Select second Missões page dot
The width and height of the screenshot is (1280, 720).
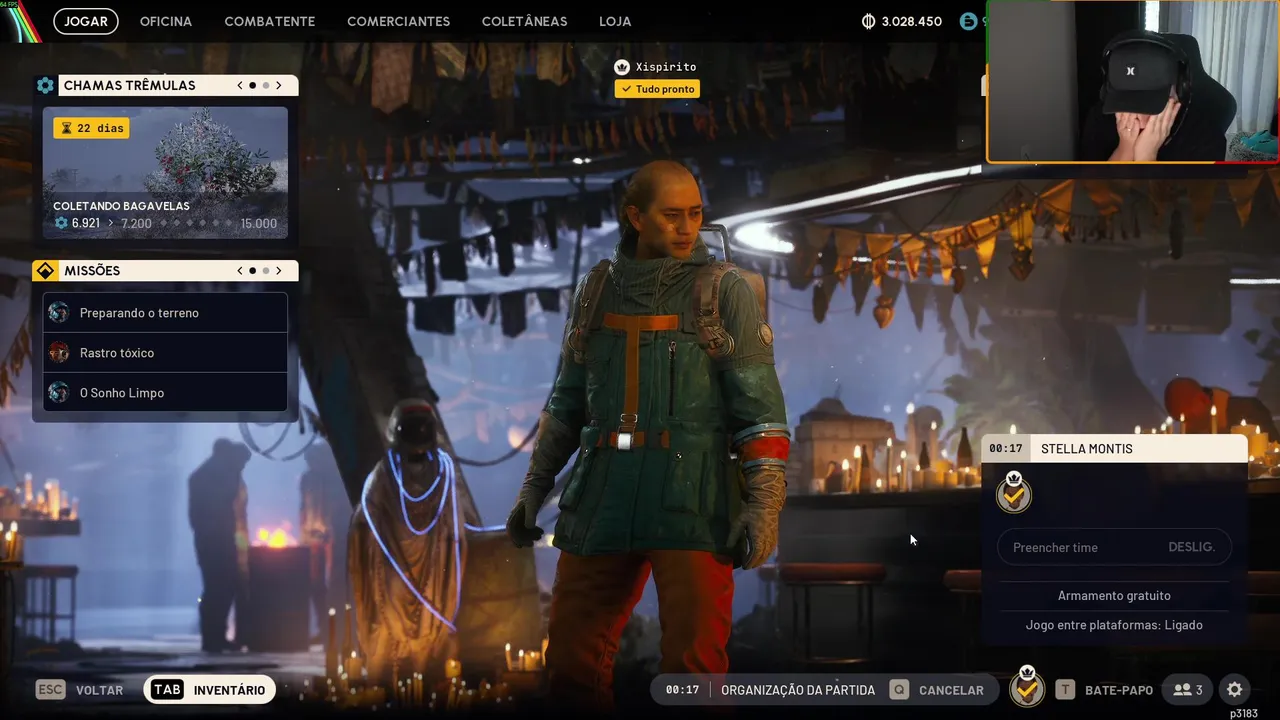point(265,271)
